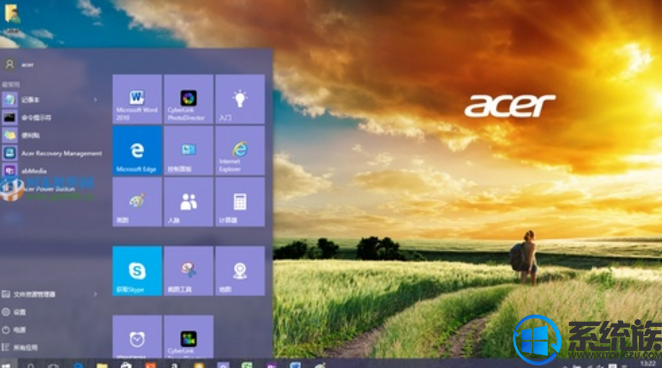Image resolution: width=662 pixels, height=368 pixels.
Task: Open the Alarms clock tile
Action: tap(137, 337)
